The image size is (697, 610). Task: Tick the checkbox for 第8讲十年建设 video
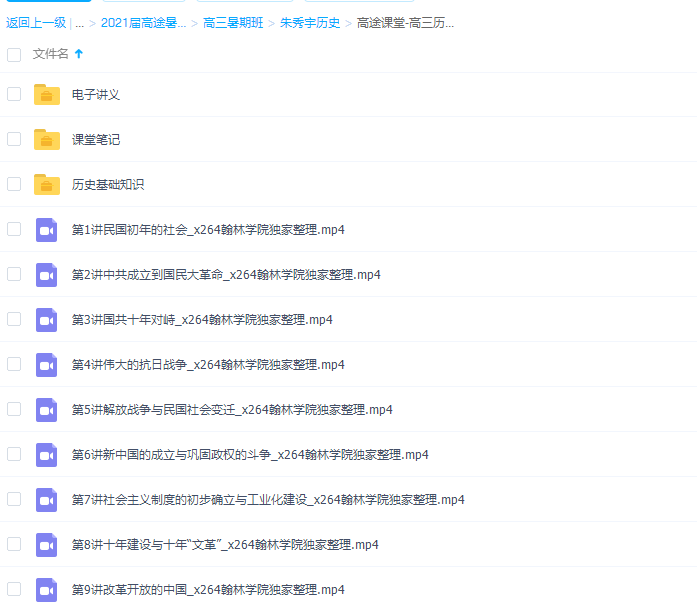(14, 544)
